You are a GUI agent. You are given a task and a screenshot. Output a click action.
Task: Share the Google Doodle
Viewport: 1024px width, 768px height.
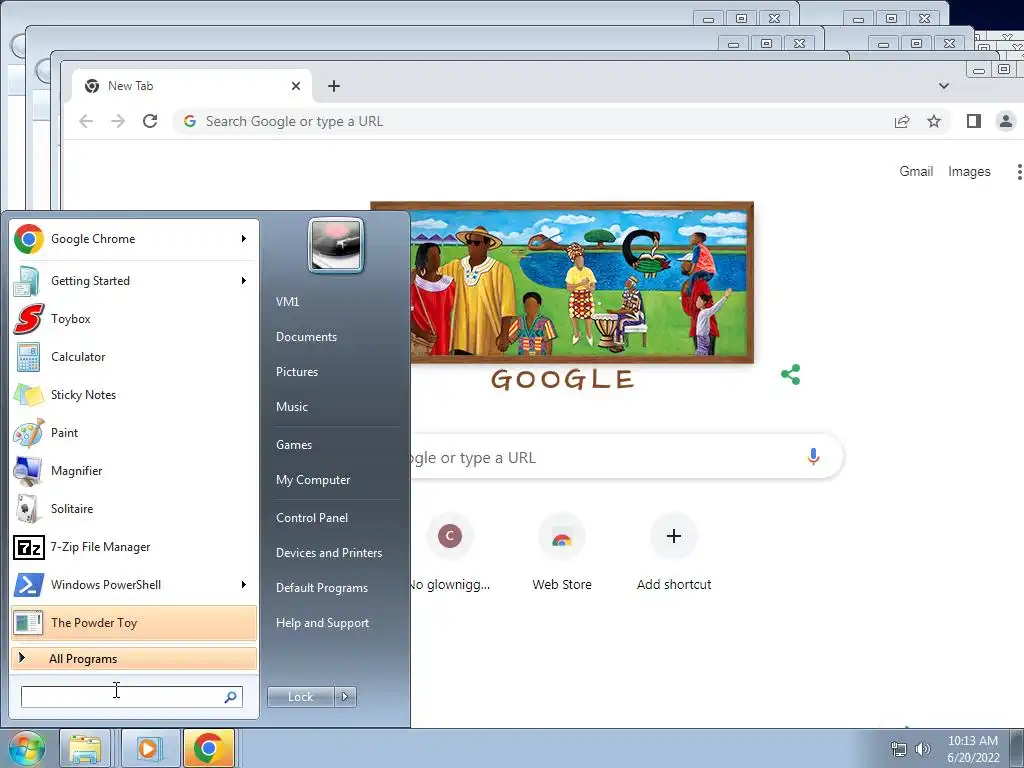click(791, 375)
